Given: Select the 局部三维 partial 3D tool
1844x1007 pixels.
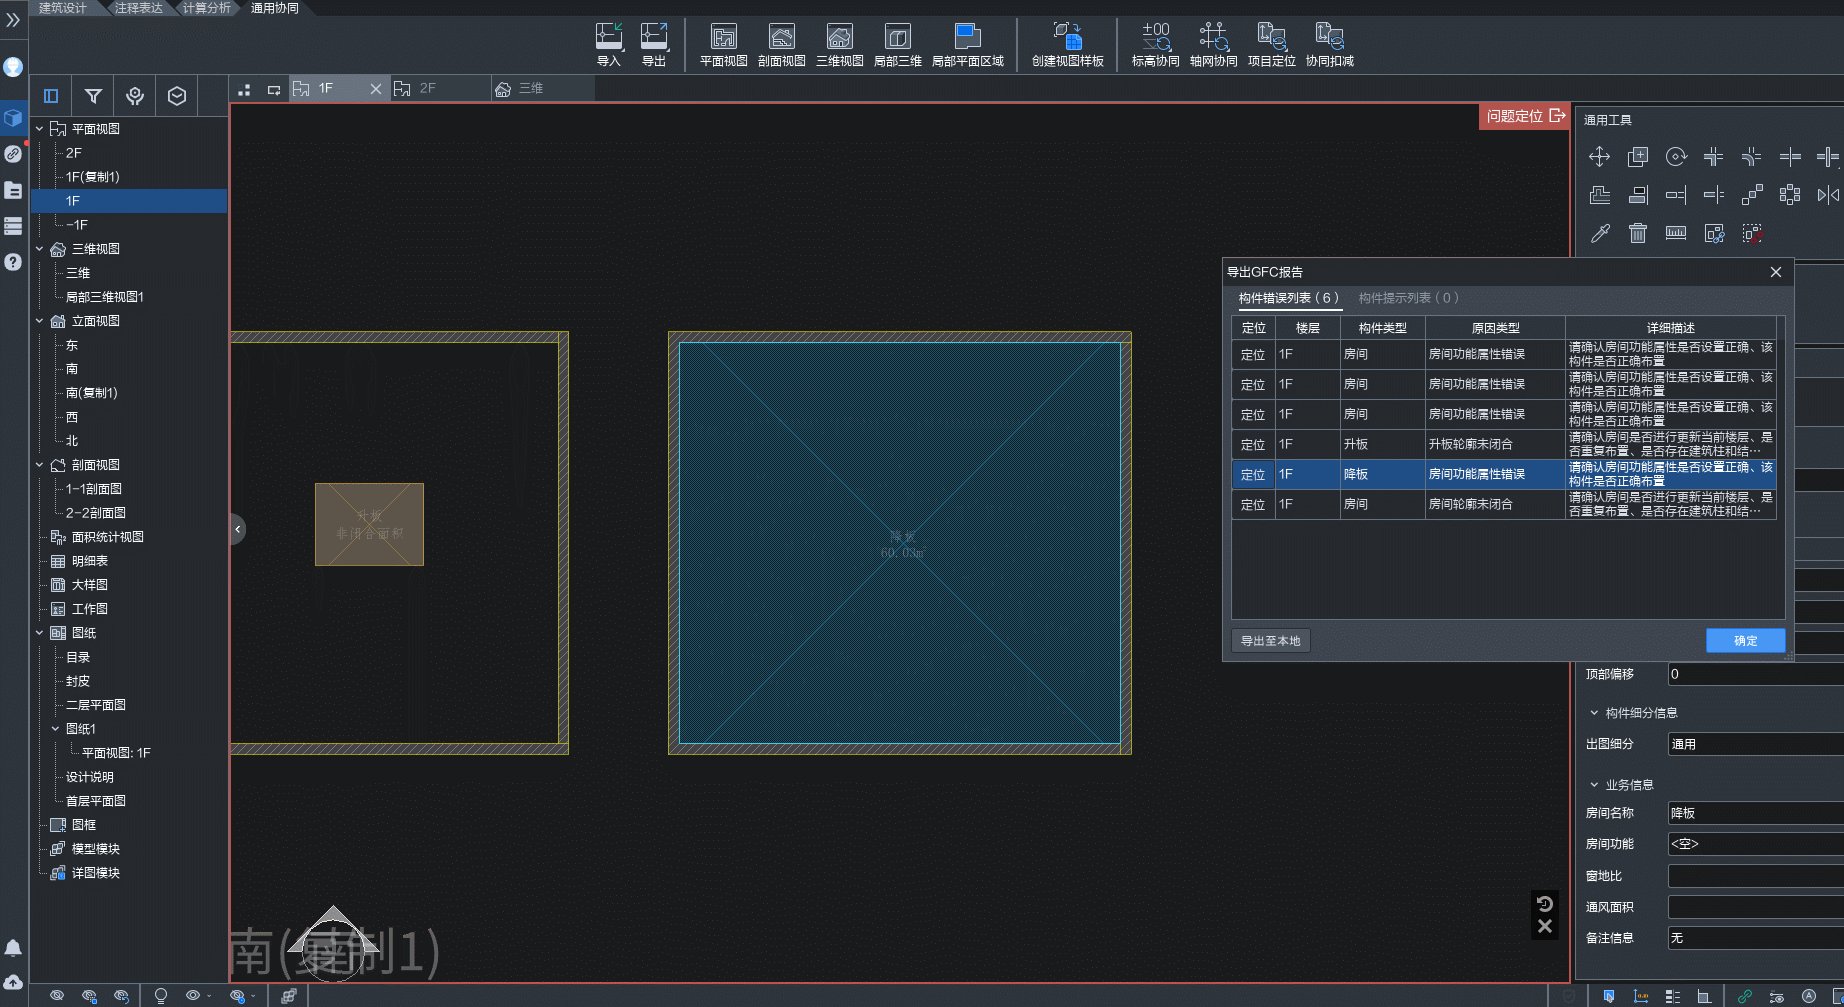Looking at the screenshot, I should click(897, 44).
